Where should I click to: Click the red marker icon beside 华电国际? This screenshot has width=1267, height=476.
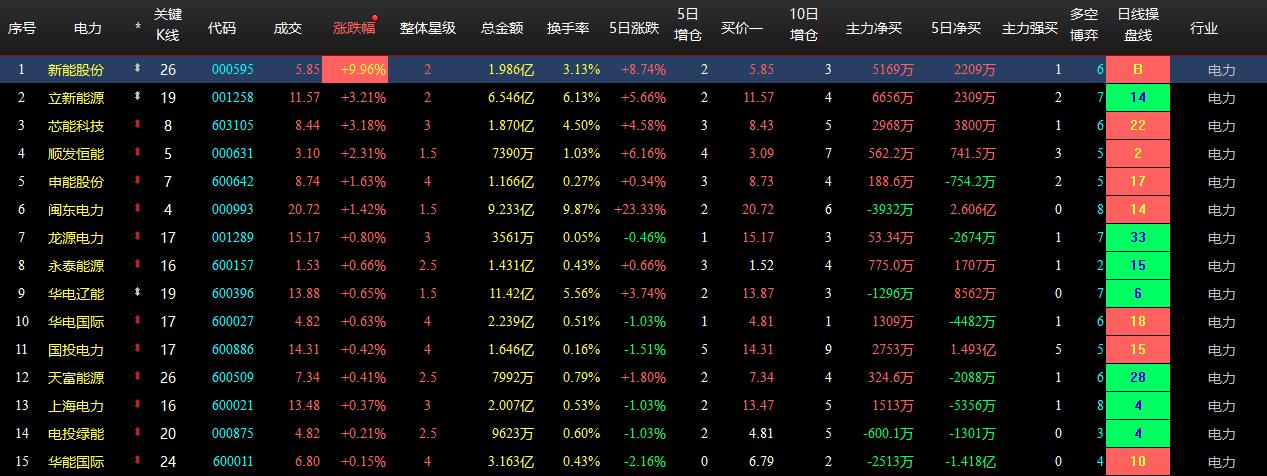(137, 322)
